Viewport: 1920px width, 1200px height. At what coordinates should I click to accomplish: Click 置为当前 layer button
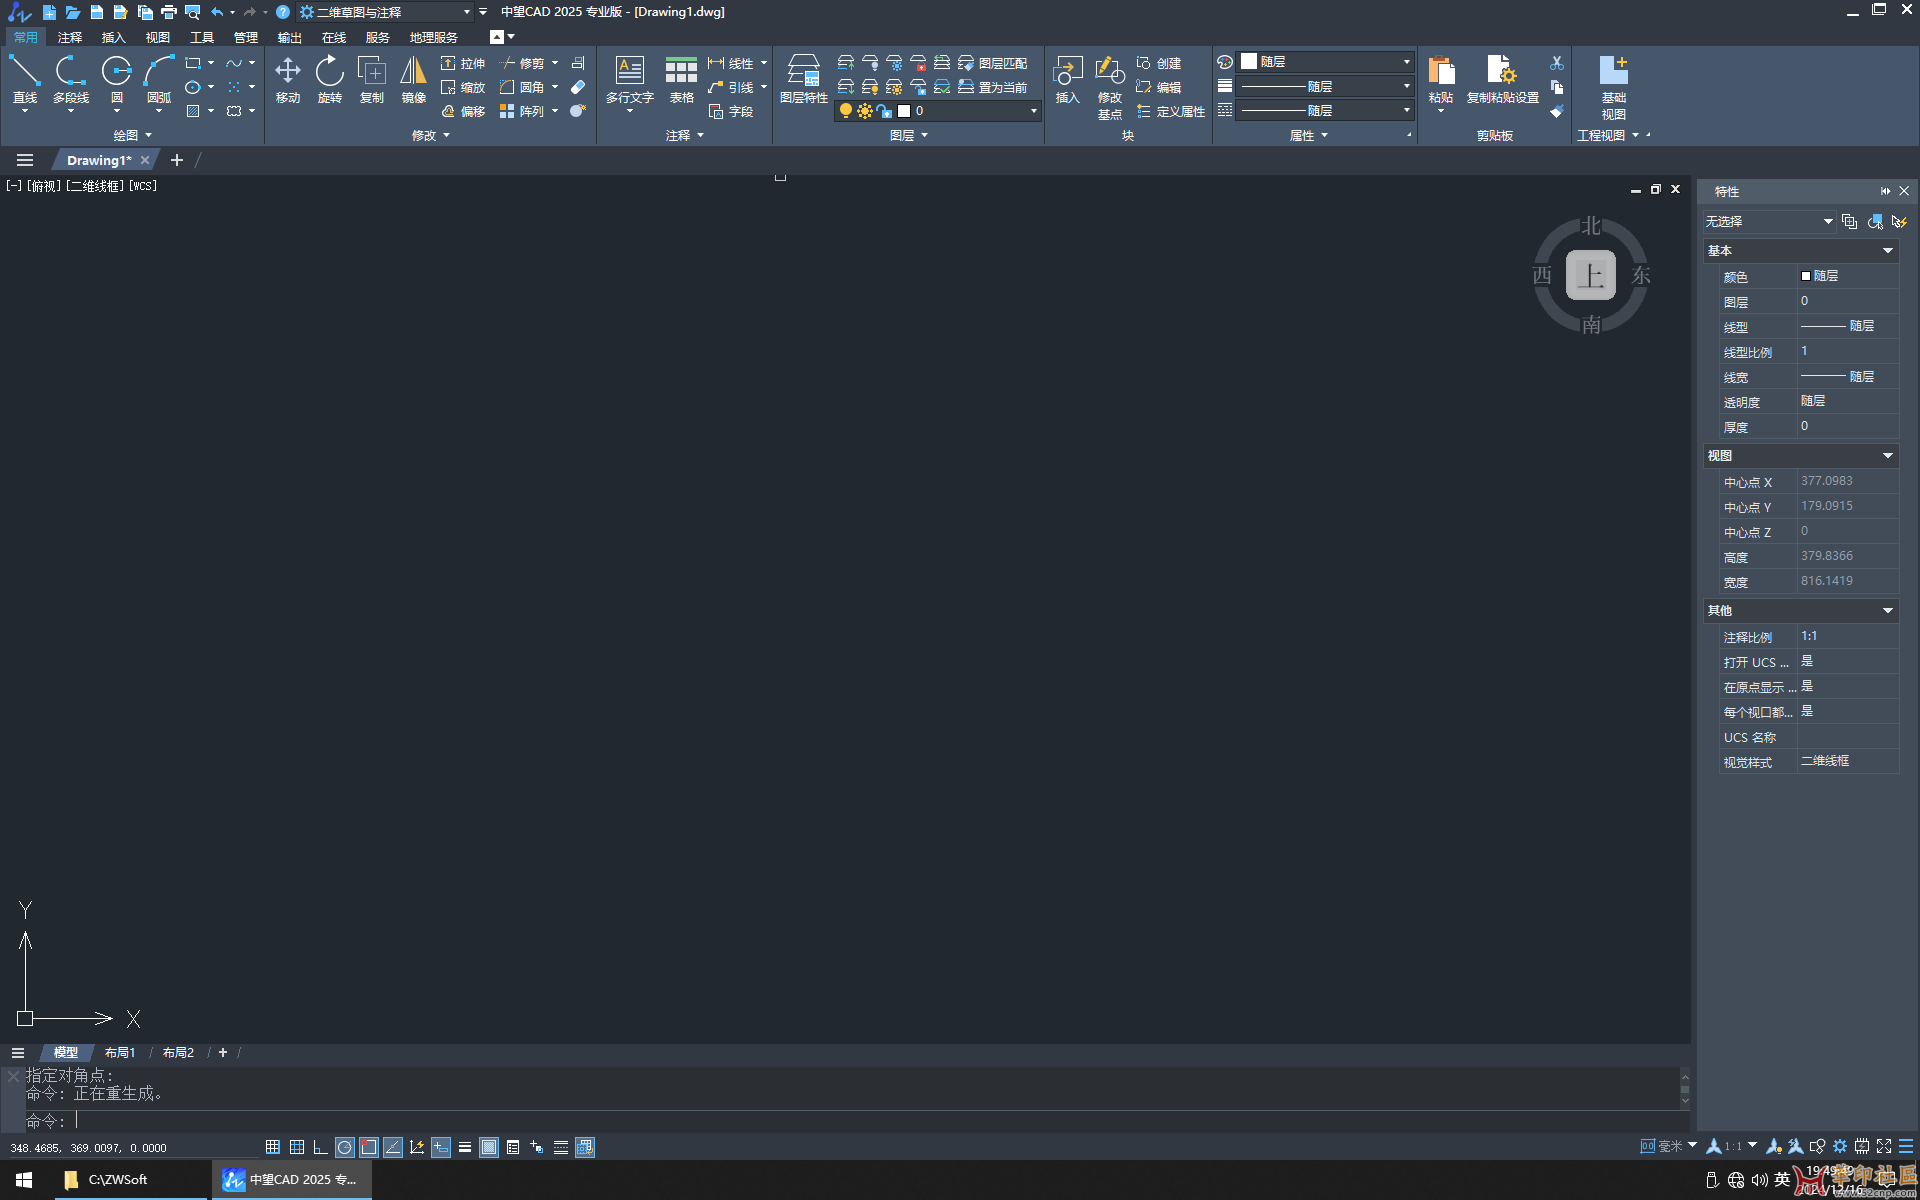tap(993, 87)
